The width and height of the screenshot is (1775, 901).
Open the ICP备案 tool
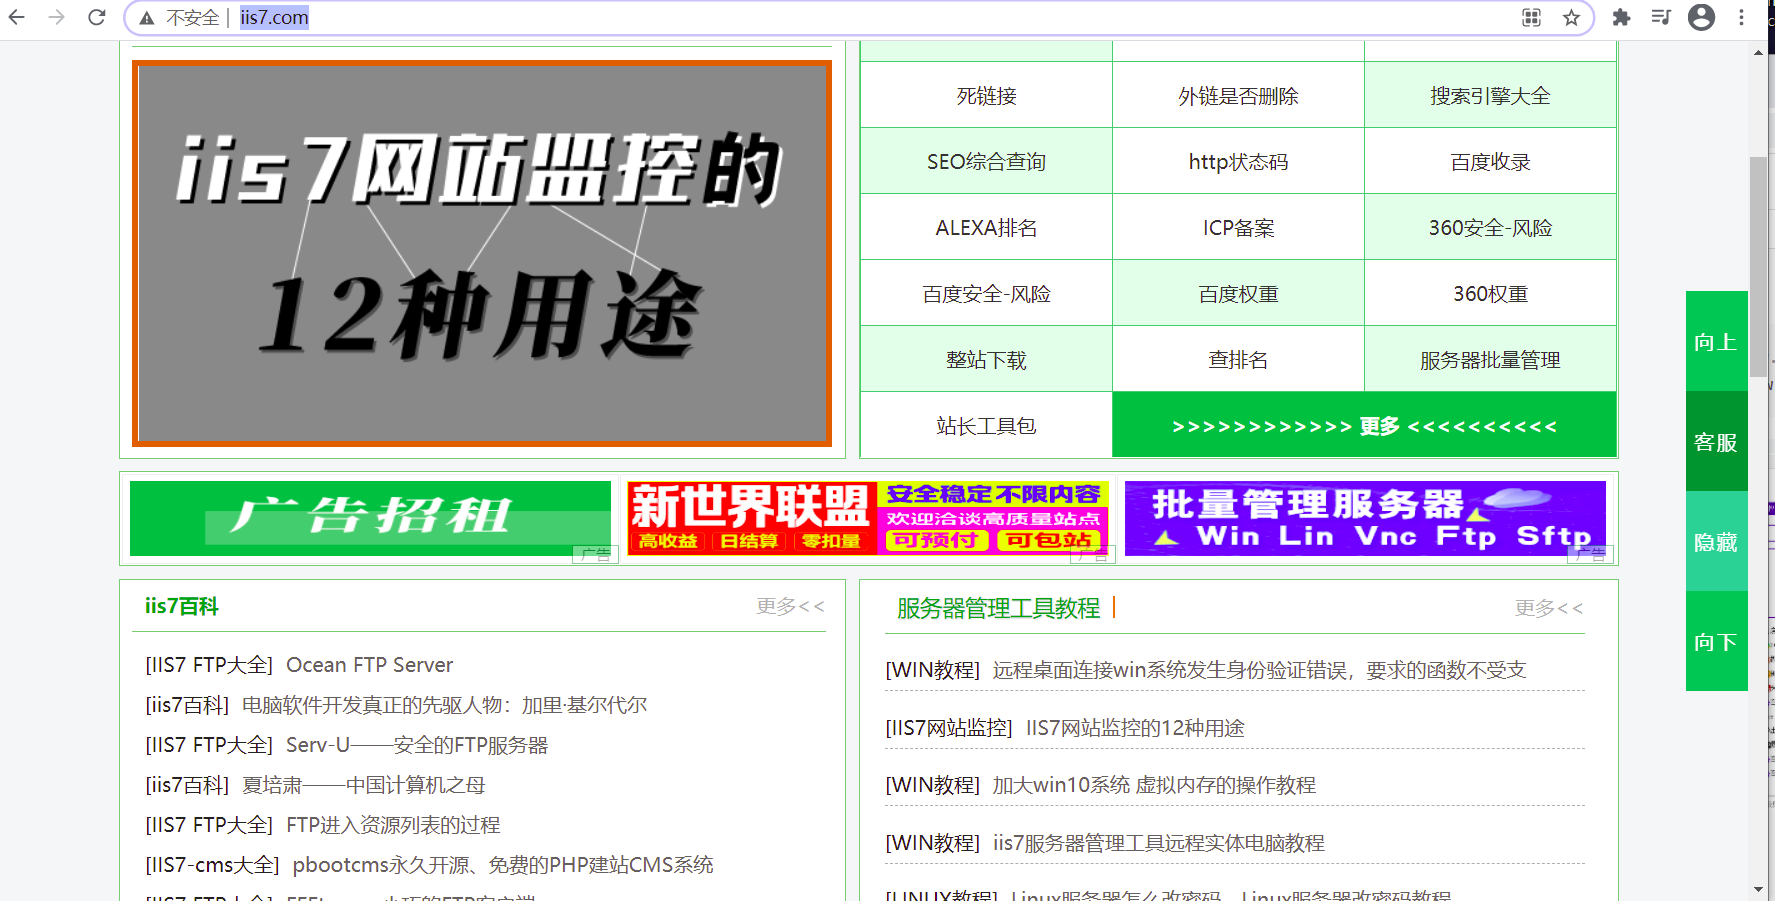[x=1238, y=227]
